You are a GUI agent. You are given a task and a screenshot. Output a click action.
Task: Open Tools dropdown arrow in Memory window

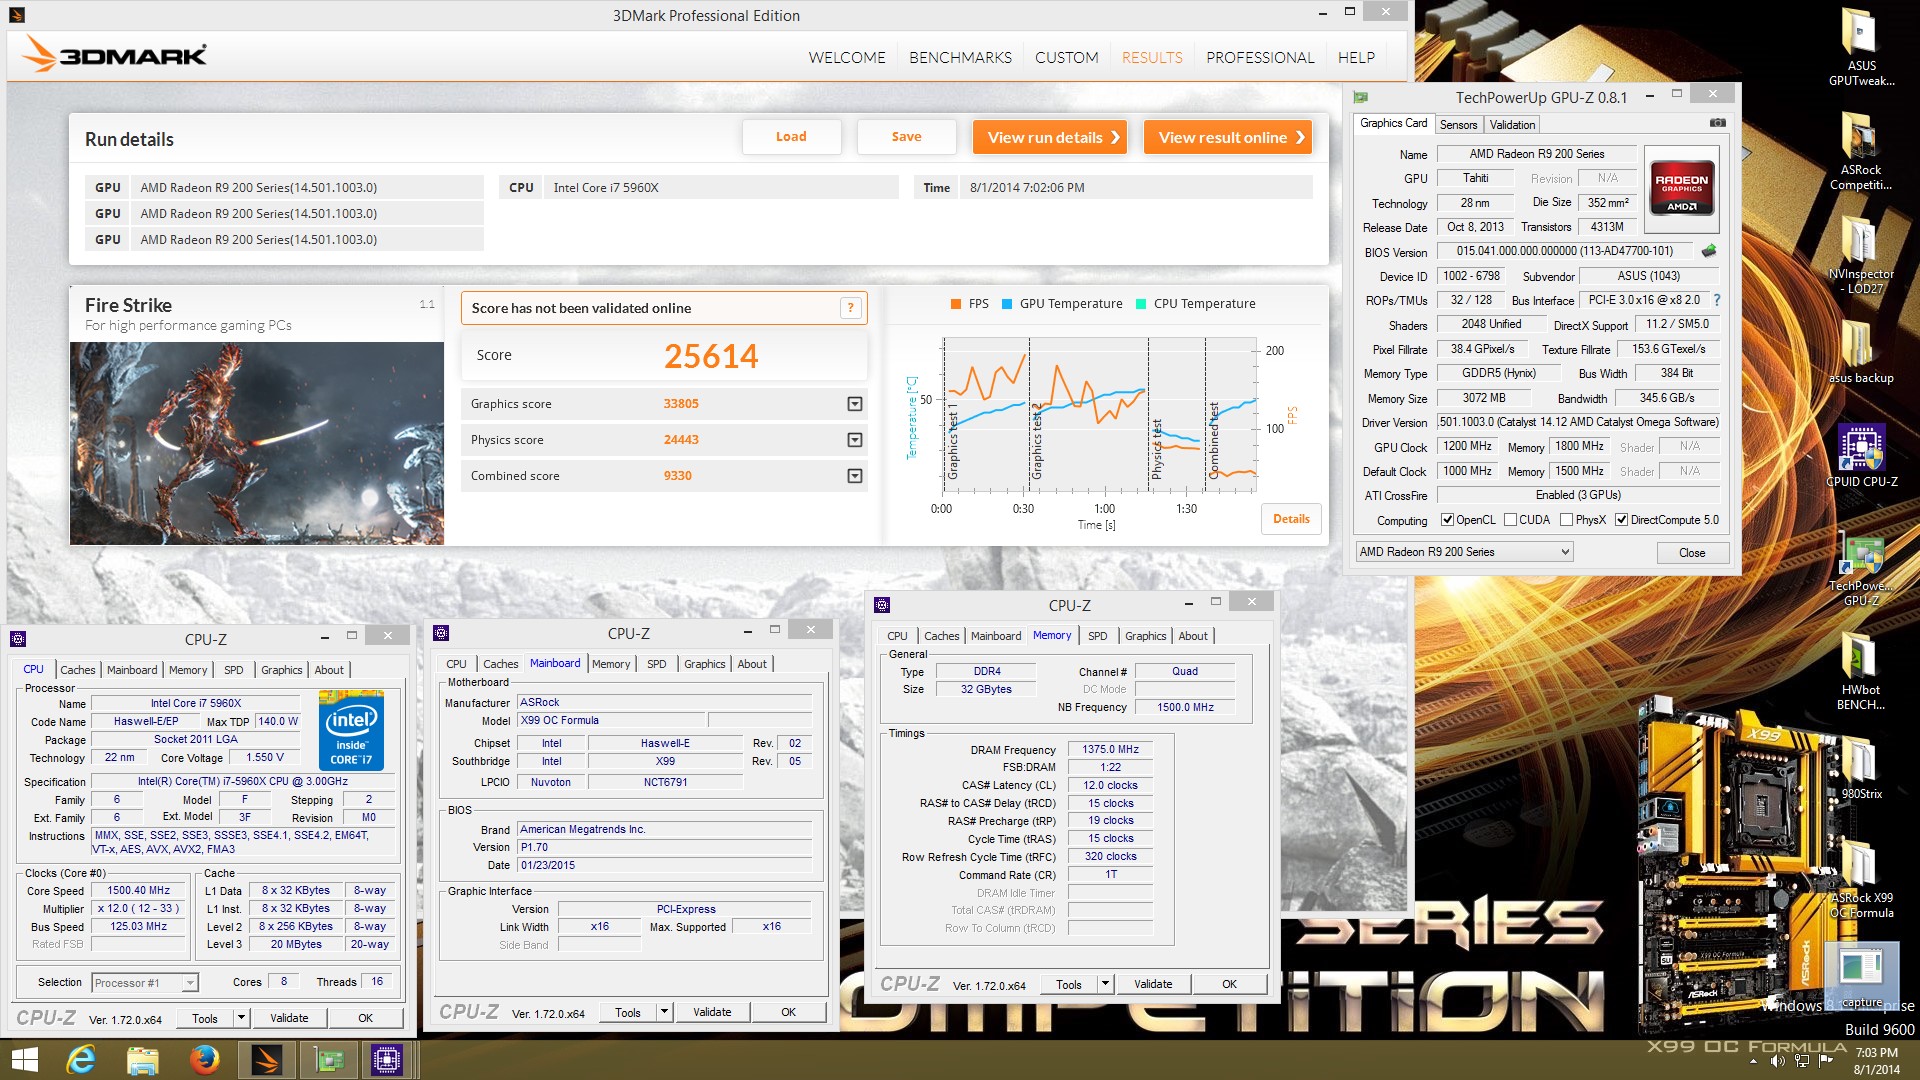tap(1105, 984)
